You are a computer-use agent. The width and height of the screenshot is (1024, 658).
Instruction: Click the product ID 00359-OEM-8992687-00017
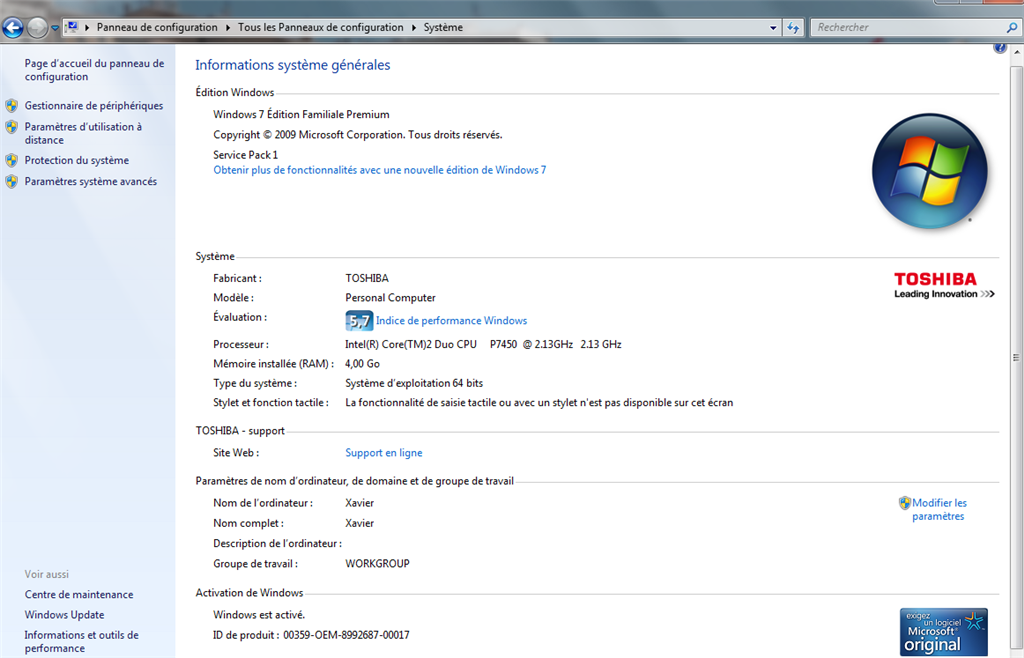[x=346, y=635]
